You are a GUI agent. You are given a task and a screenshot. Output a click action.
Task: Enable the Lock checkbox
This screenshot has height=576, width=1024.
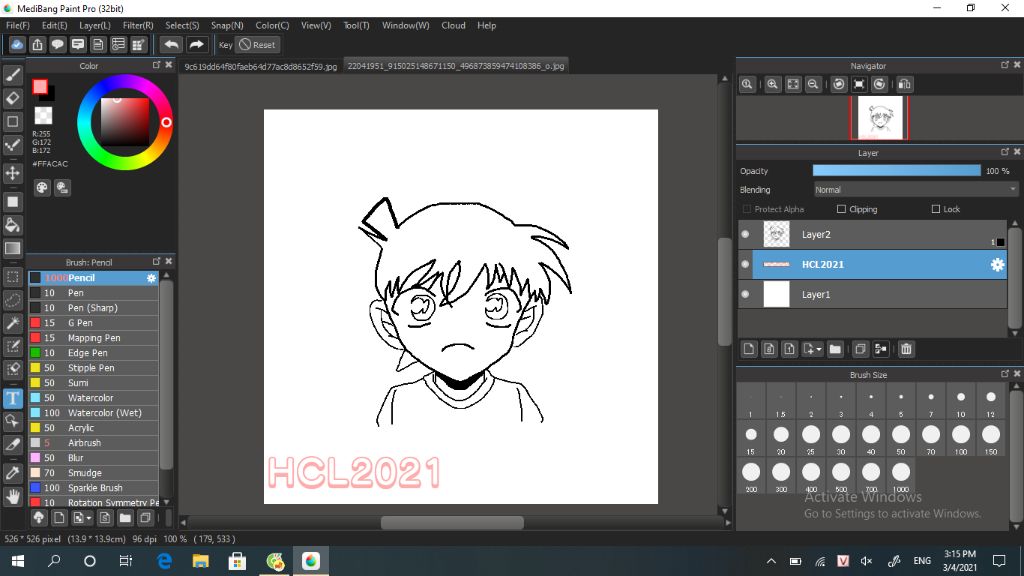[x=936, y=209]
